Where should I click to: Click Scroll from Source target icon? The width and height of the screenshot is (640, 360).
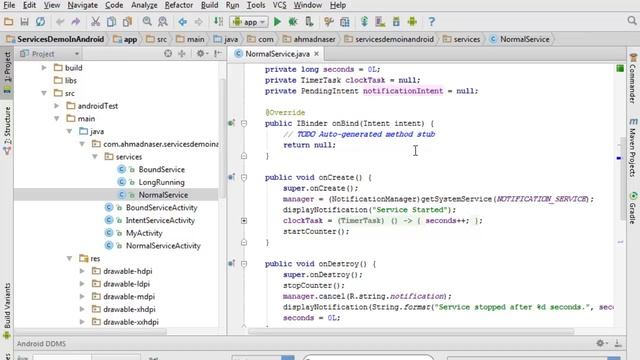tap(168, 53)
